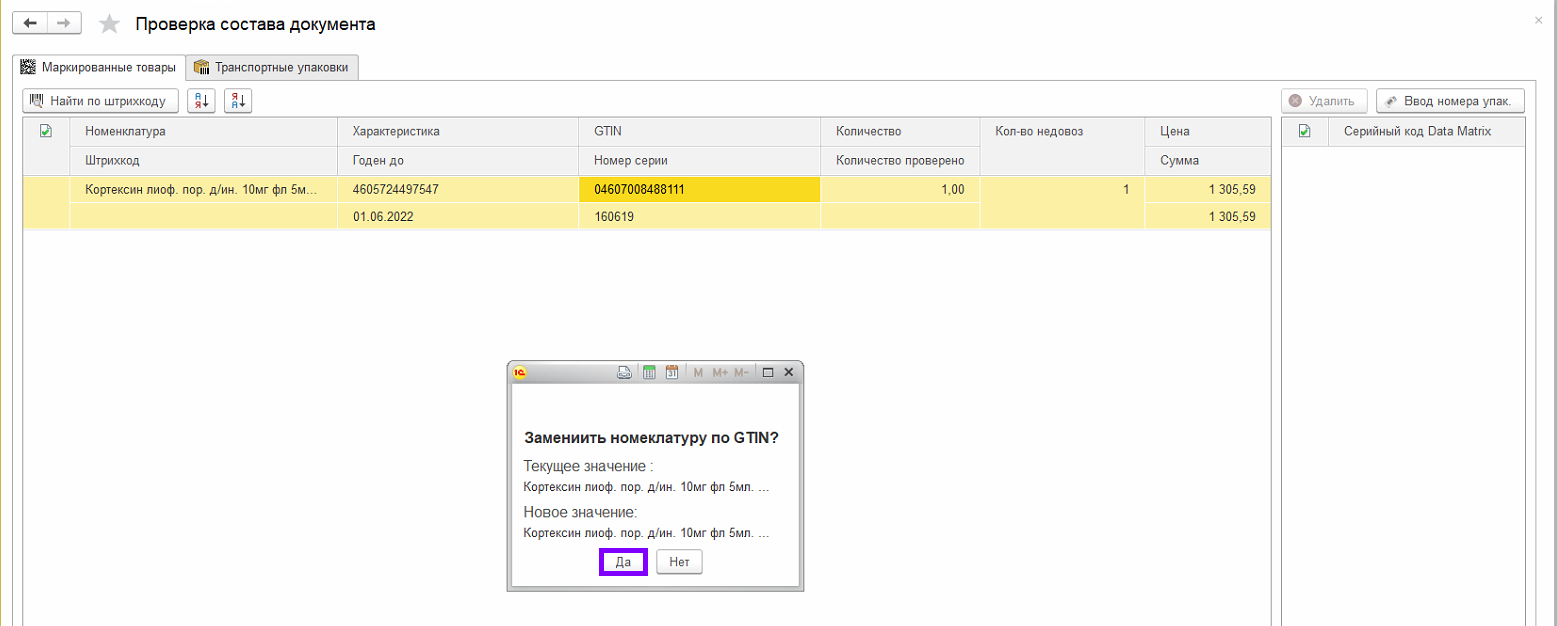Select the Маркированные товары tab
This screenshot has height=626, width=1558.
(x=99, y=67)
